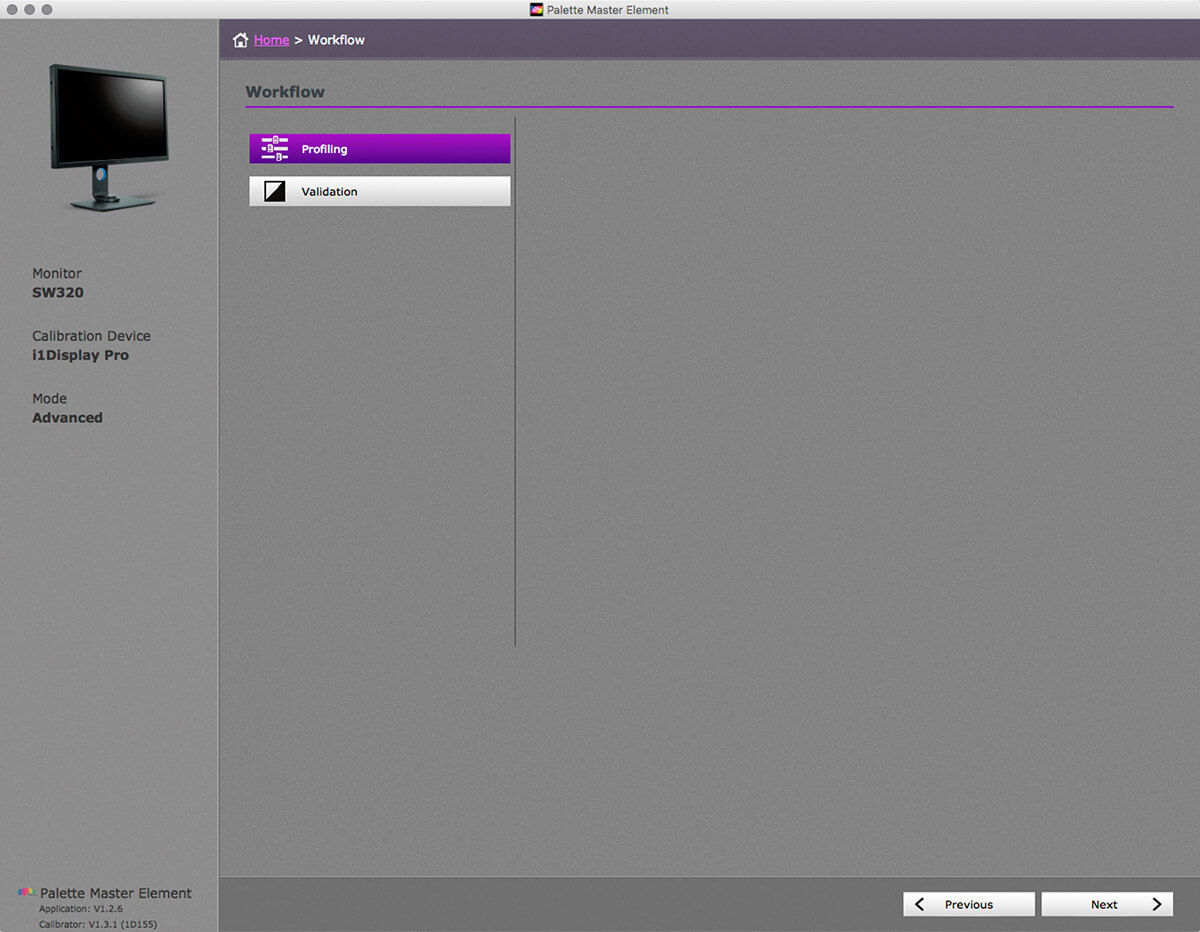Select the Profiling workflow option
The image size is (1200, 932).
click(380, 149)
